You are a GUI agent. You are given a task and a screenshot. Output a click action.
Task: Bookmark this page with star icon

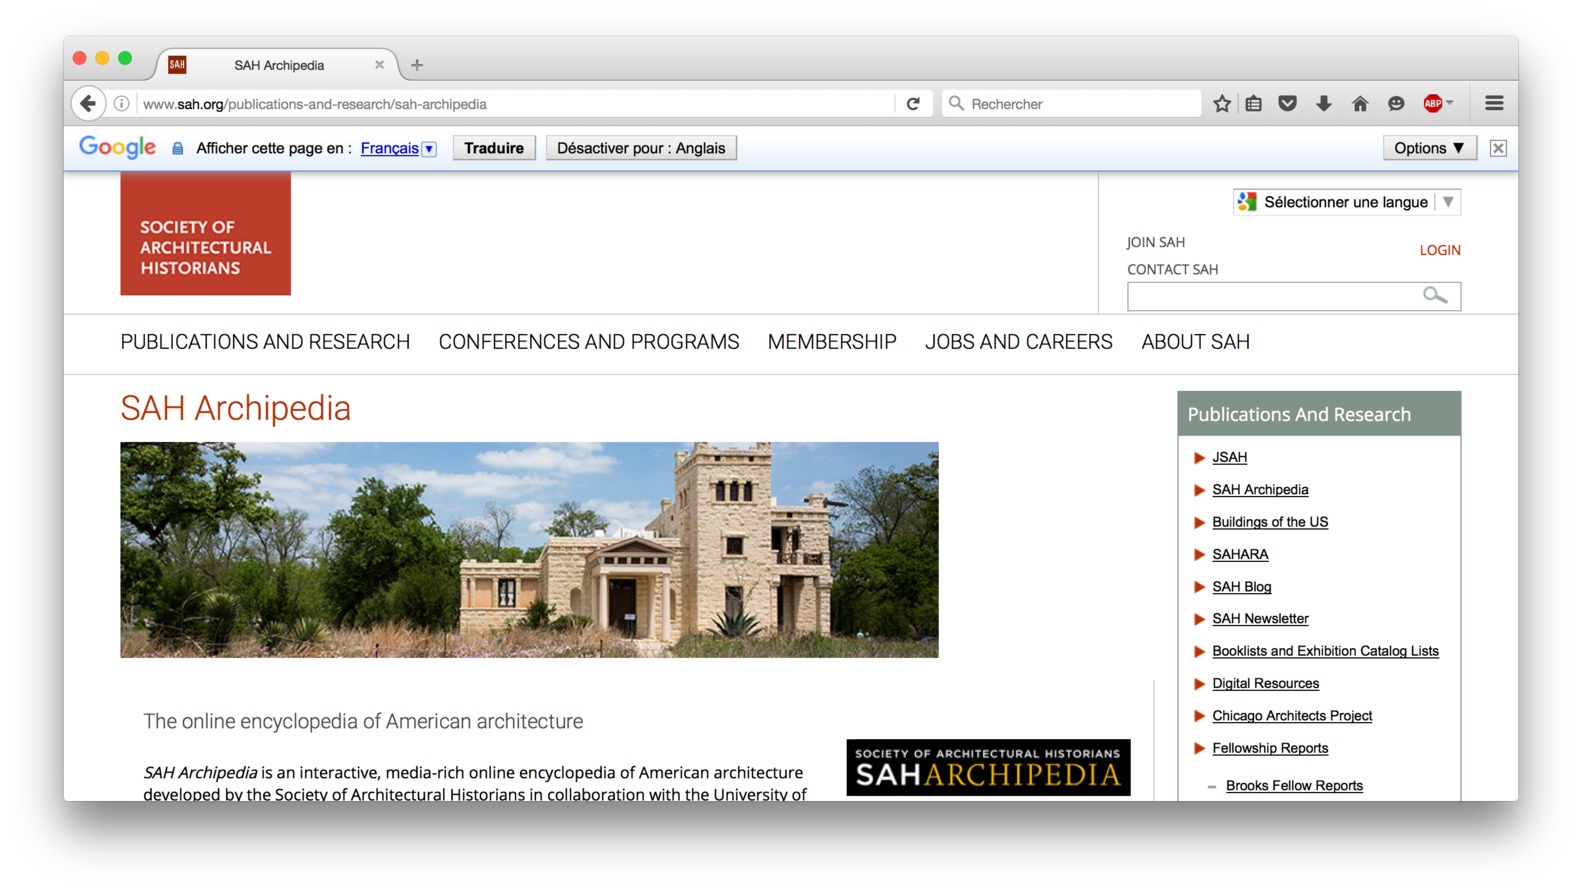point(1222,103)
